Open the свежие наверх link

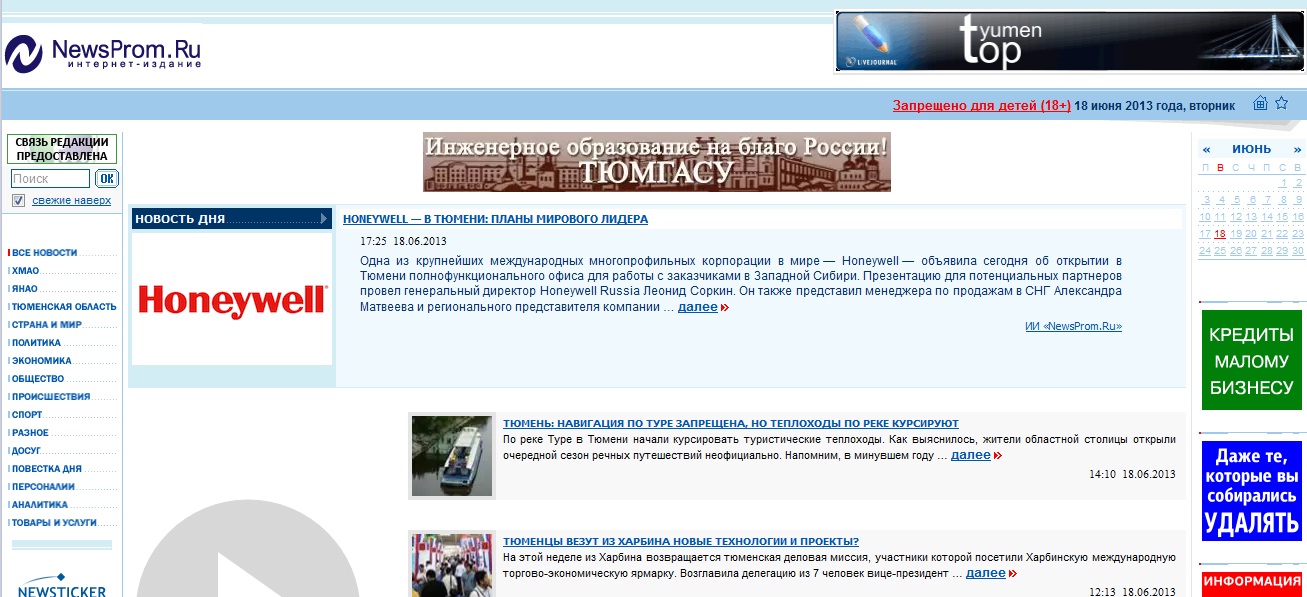point(71,201)
